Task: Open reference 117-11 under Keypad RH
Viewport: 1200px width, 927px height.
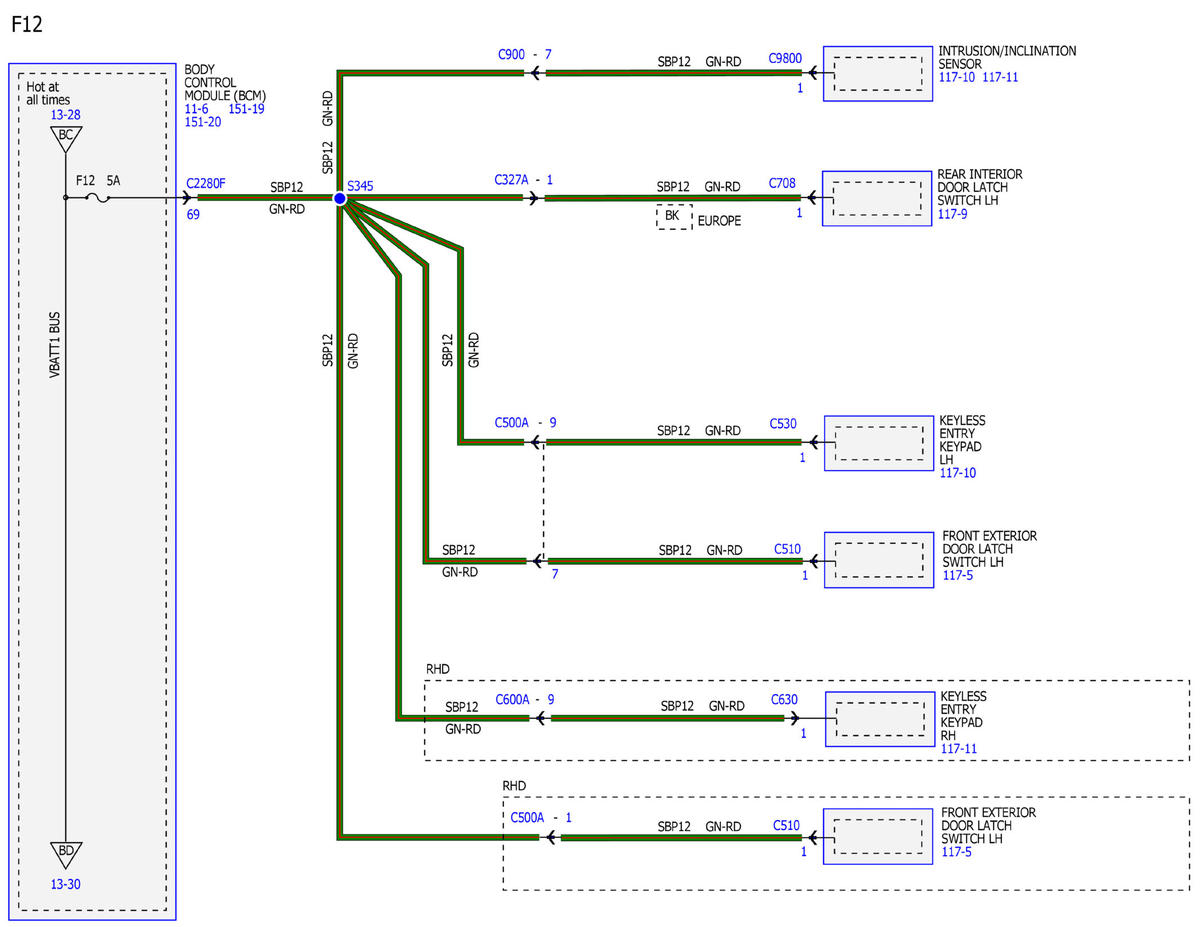Action: (x=957, y=748)
